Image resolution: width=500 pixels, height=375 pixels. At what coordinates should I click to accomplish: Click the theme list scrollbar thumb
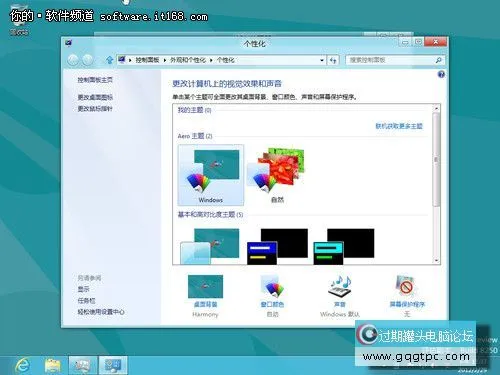[436, 159]
